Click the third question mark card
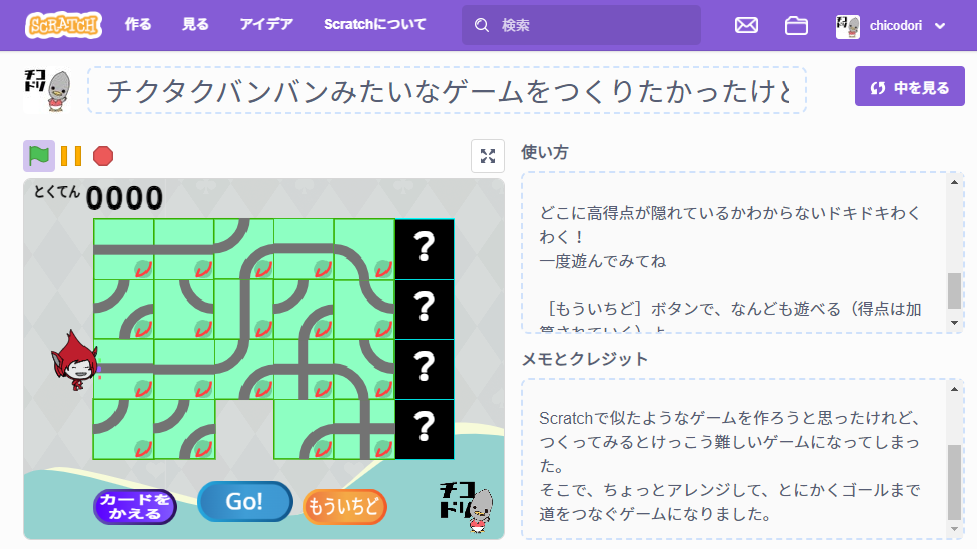Image resolution: width=977 pixels, height=549 pixels. pos(424,369)
